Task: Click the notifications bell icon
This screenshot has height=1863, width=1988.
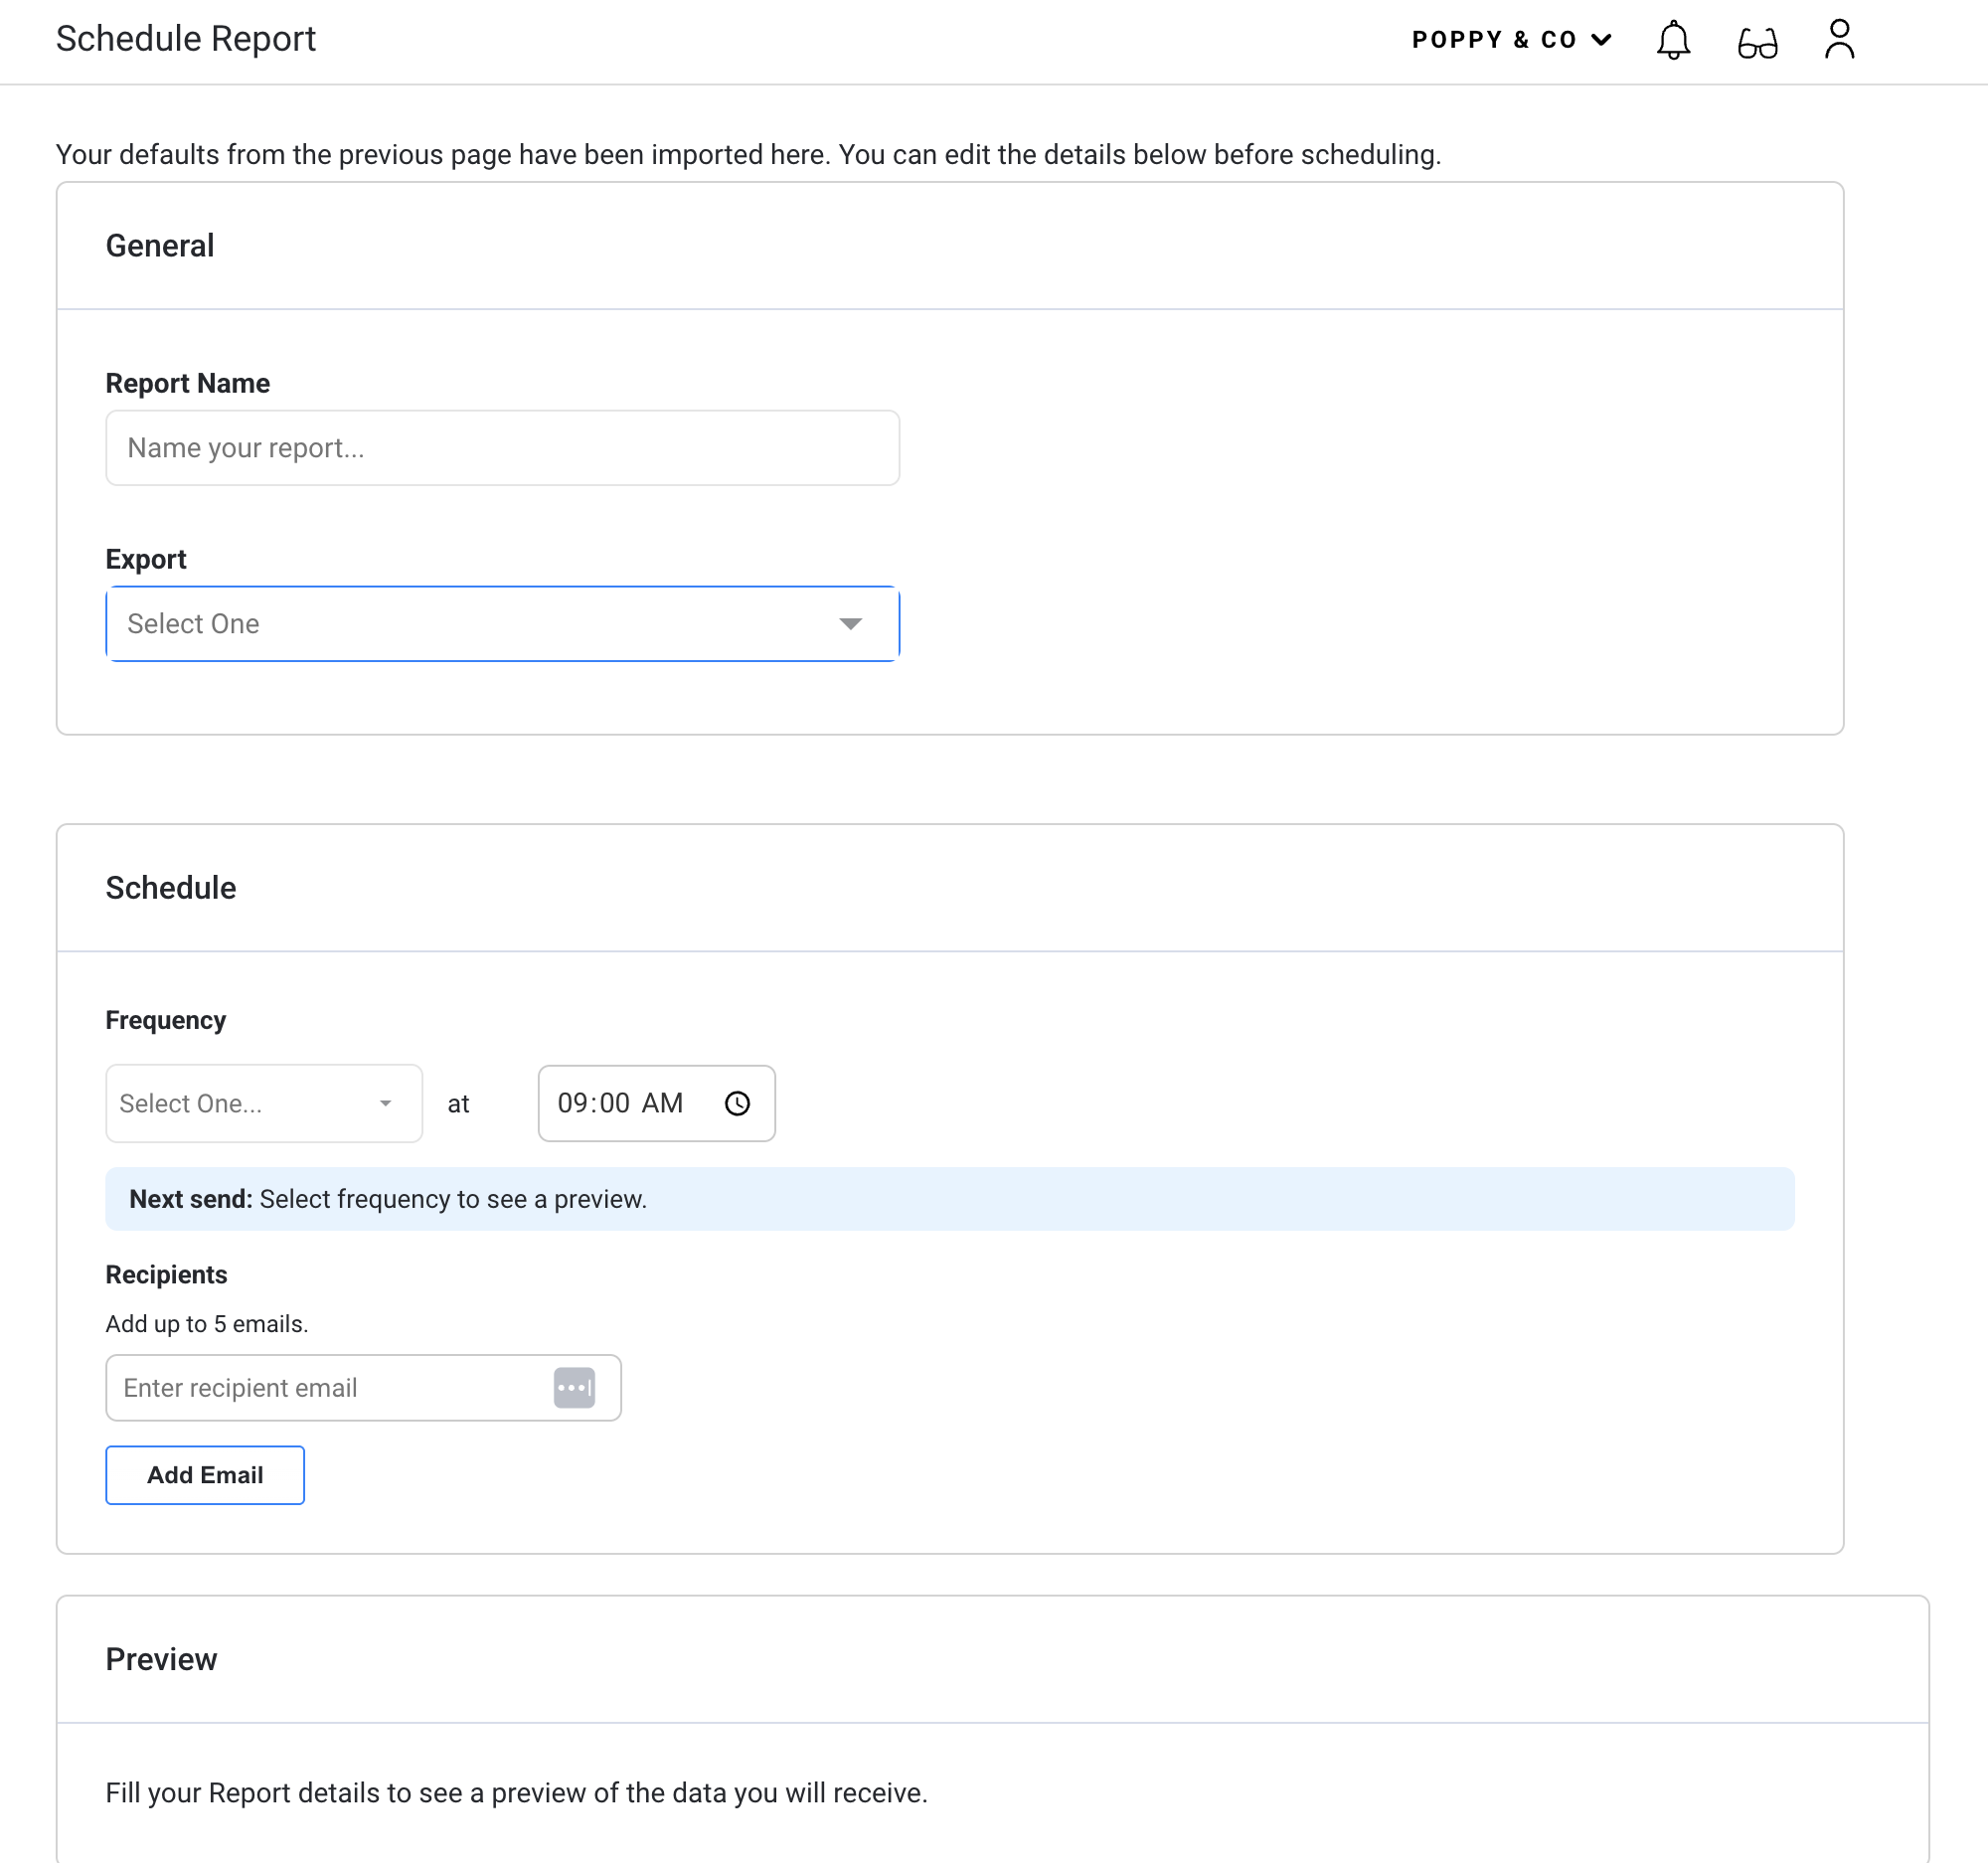Action: tap(1672, 40)
